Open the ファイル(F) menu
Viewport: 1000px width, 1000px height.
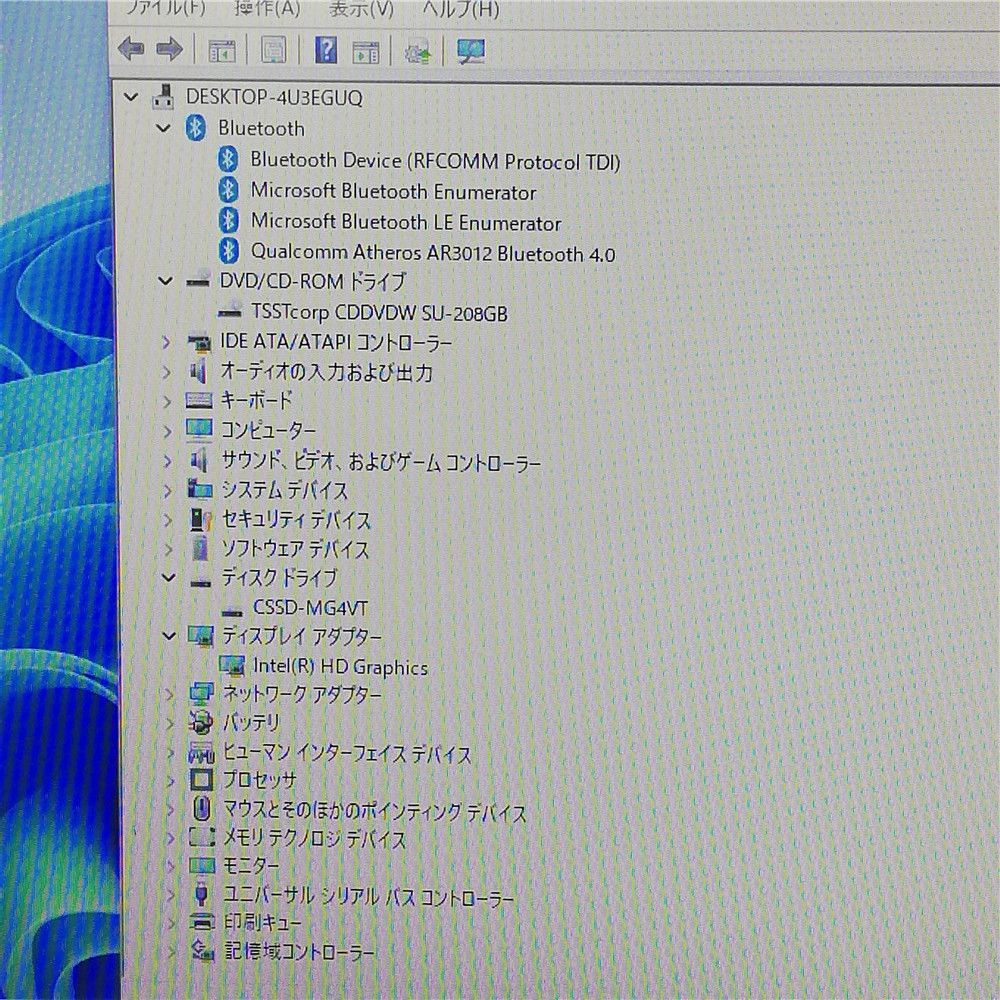165,8
